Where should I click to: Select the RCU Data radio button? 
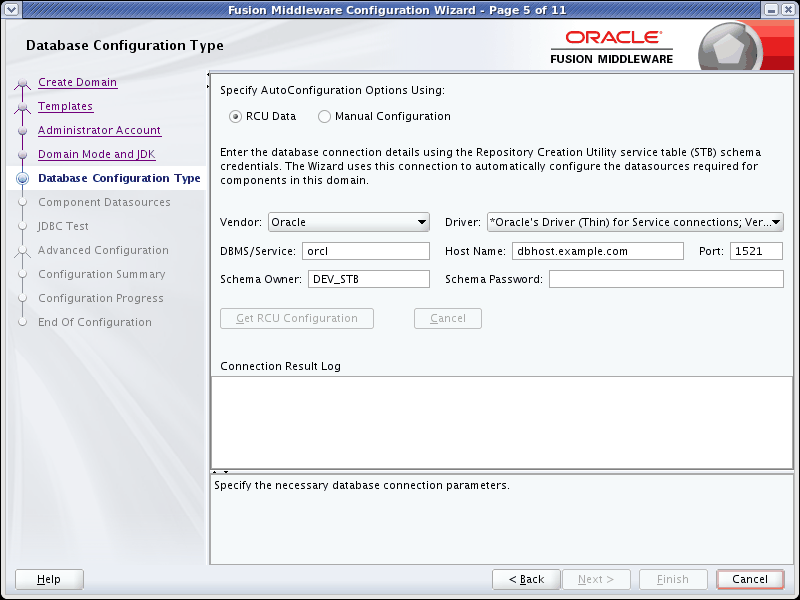pos(235,117)
